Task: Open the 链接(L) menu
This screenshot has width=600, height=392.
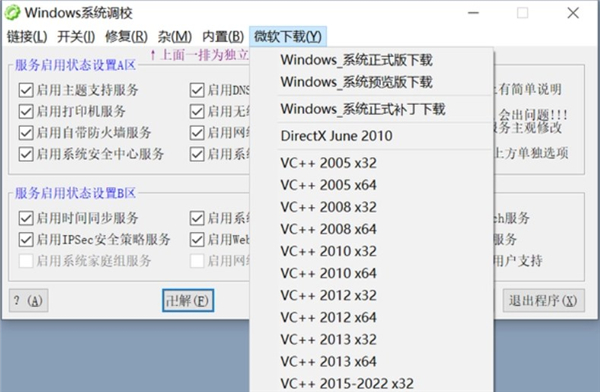Action: 27,37
